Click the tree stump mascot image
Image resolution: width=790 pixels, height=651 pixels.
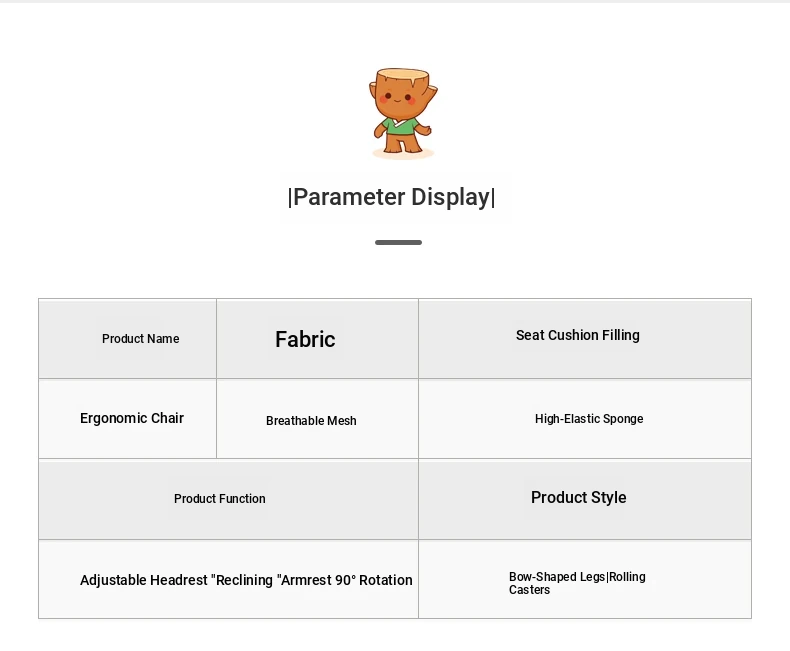click(x=403, y=113)
